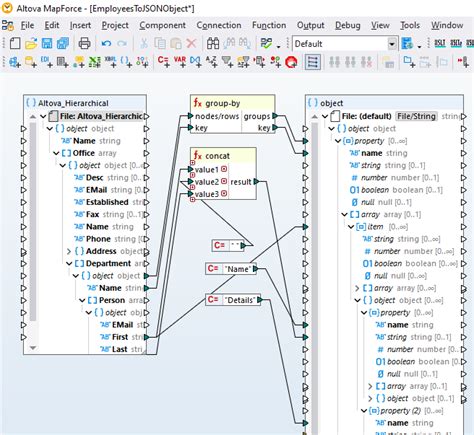Image resolution: width=474 pixels, height=435 pixels.
Task: Expand the Address object node
Action: 69,251
